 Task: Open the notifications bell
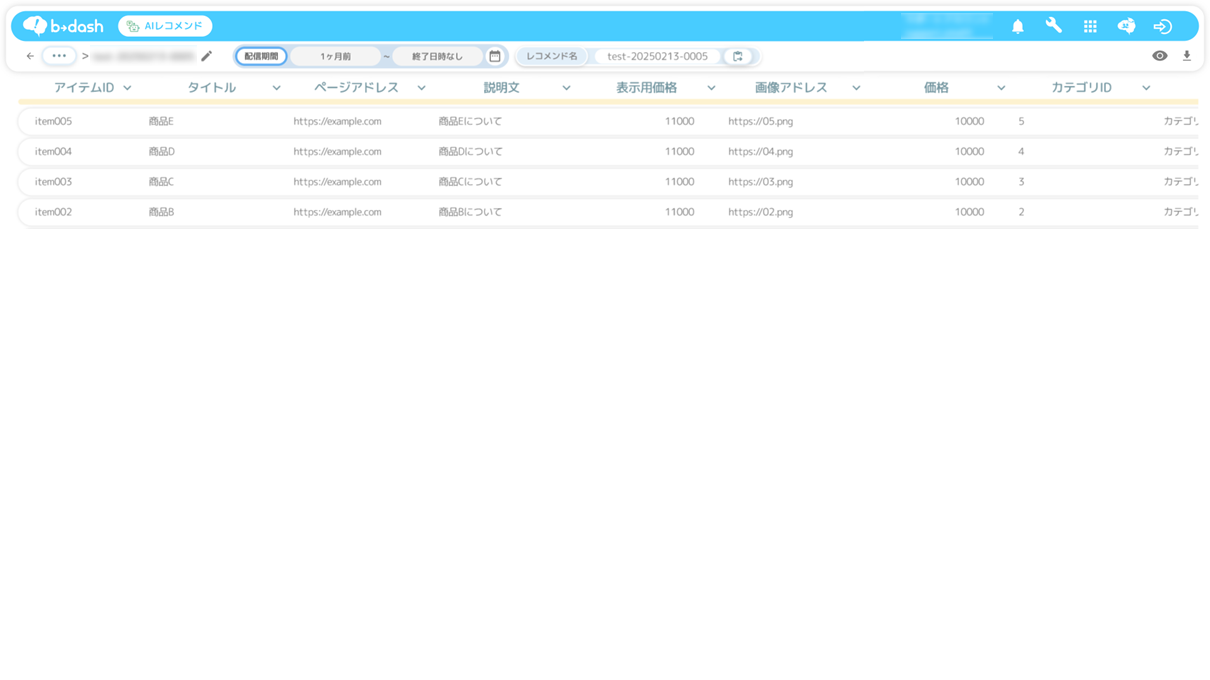pyautogui.click(x=1017, y=27)
